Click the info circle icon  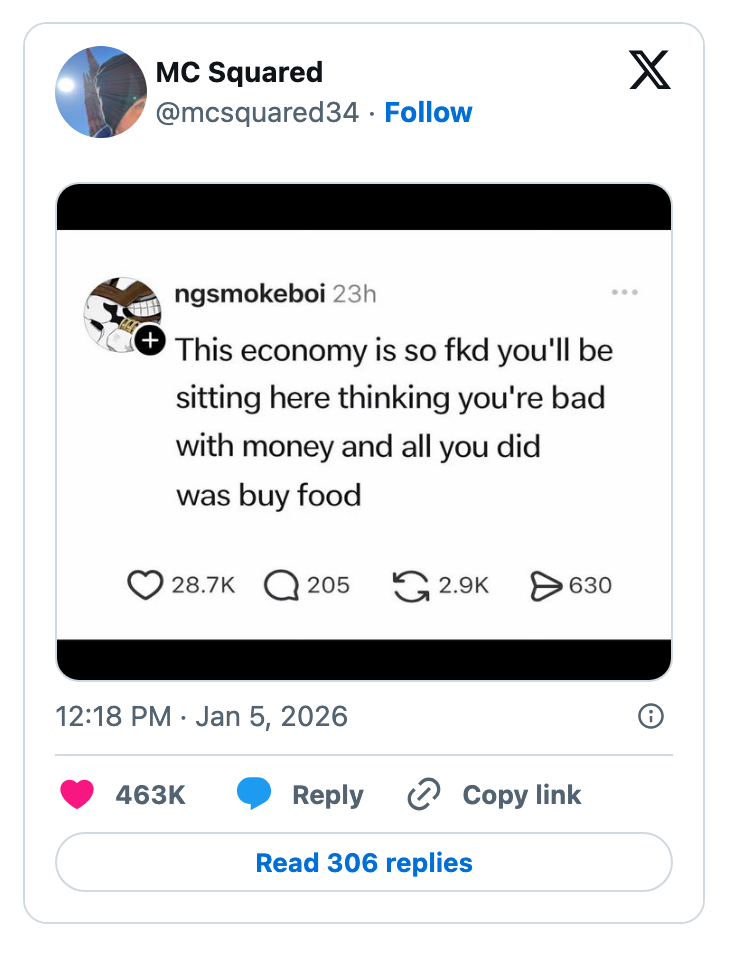click(x=650, y=716)
